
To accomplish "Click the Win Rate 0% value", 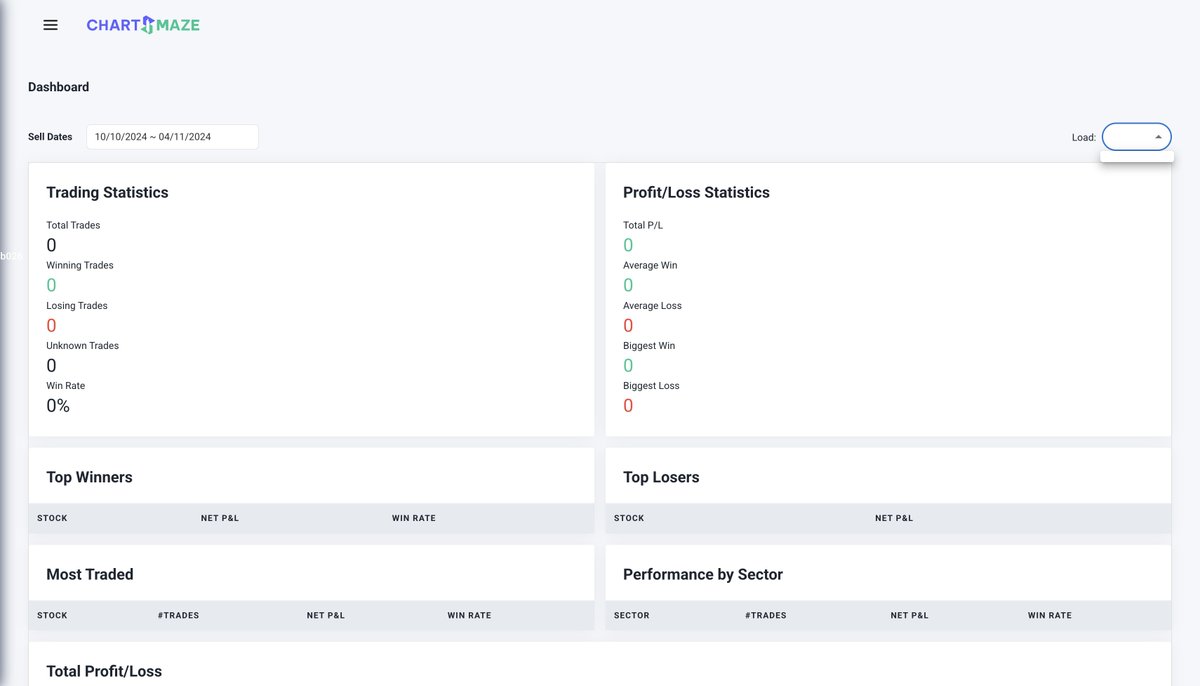I will [58, 406].
